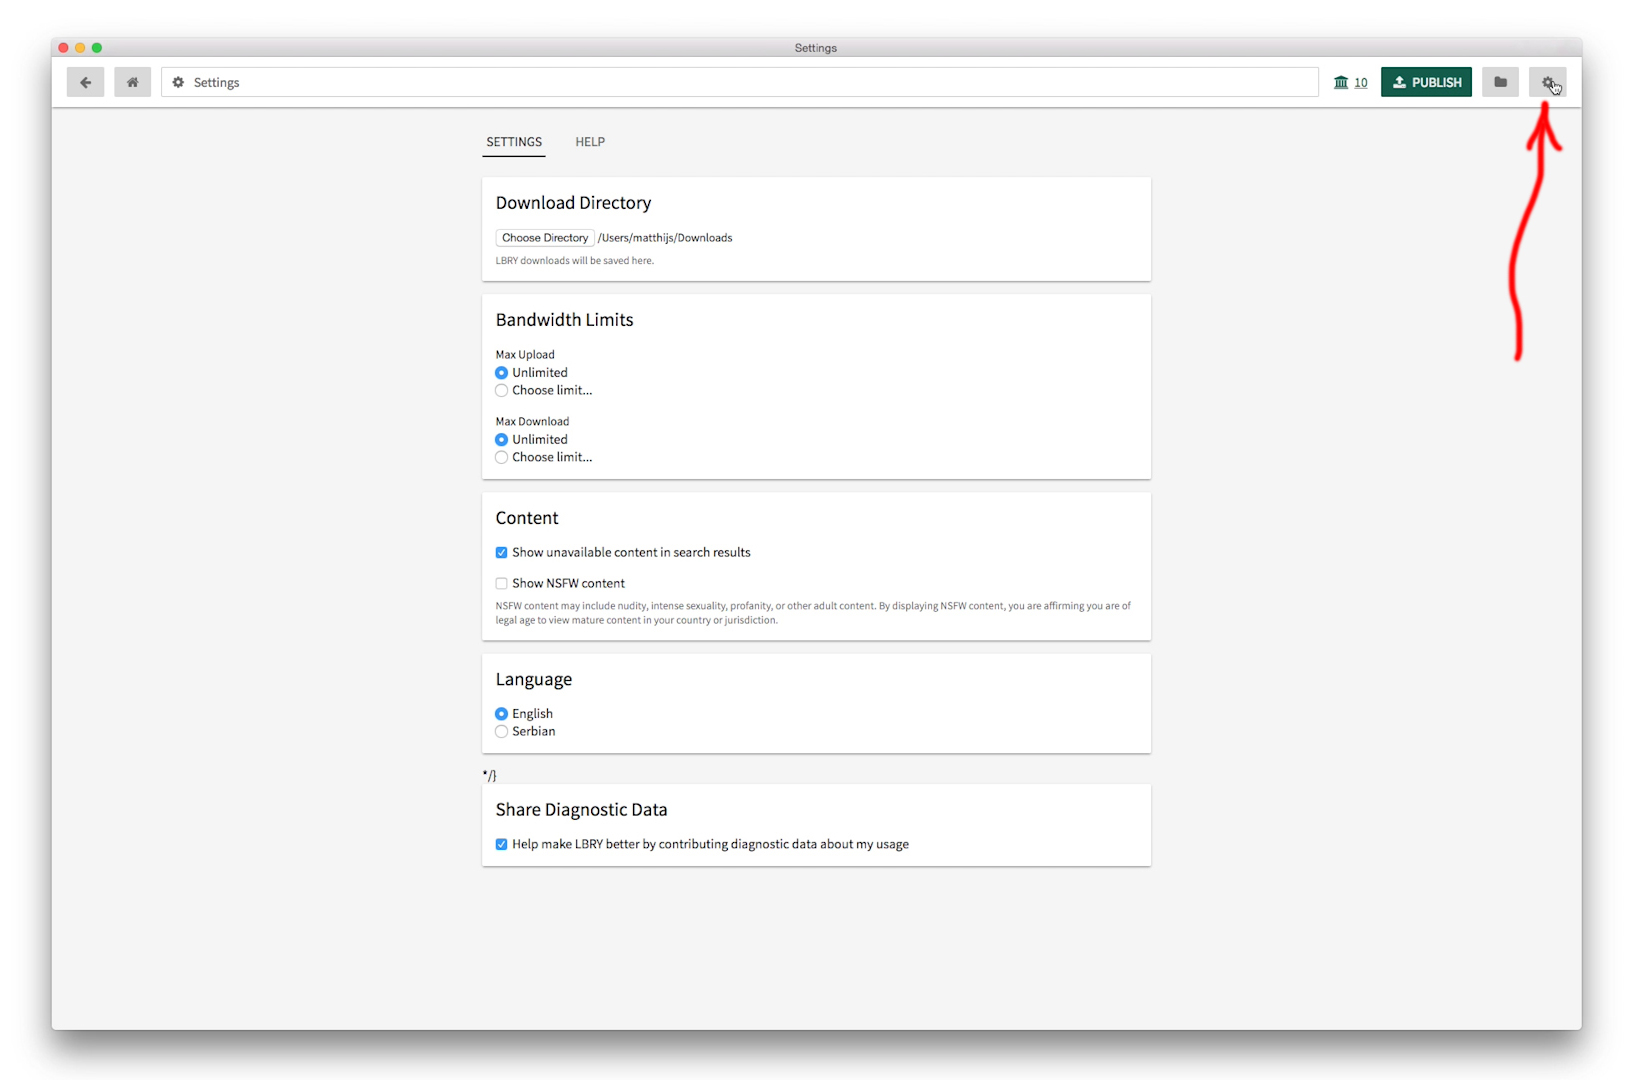
Task: Maximize window with green button
Action: tap(97, 48)
